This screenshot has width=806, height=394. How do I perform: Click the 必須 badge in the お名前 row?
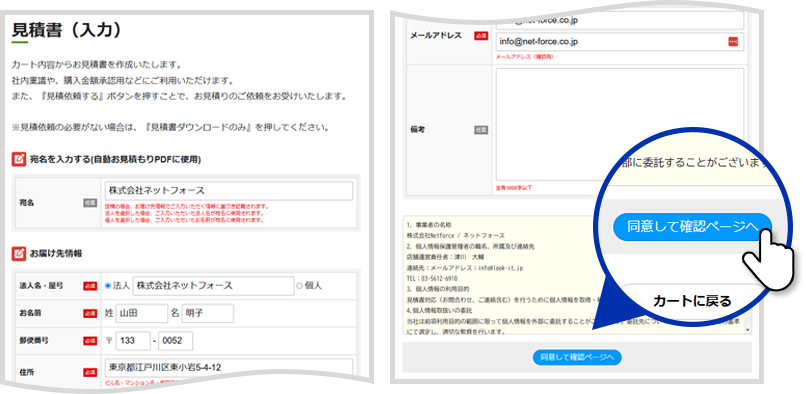(x=90, y=313)
